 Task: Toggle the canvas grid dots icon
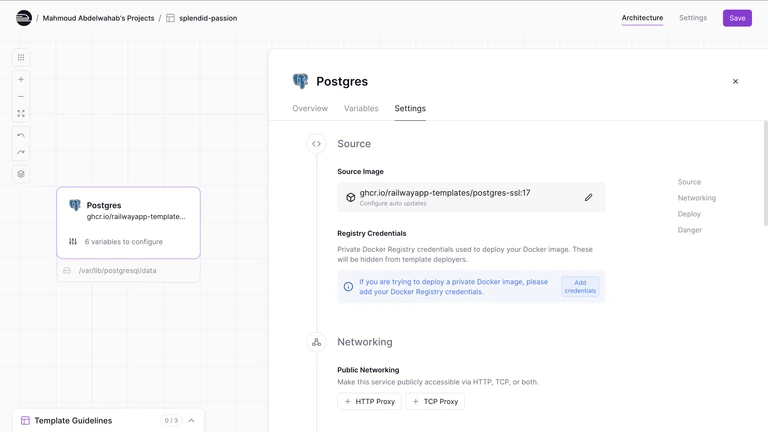click(x=21, y=57)
